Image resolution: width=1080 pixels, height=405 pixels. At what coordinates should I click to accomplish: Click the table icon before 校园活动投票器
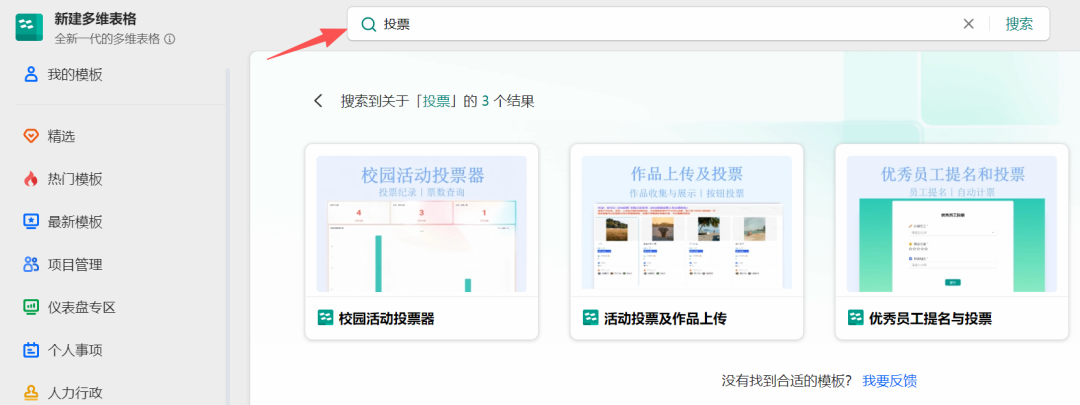click(325, 318)
